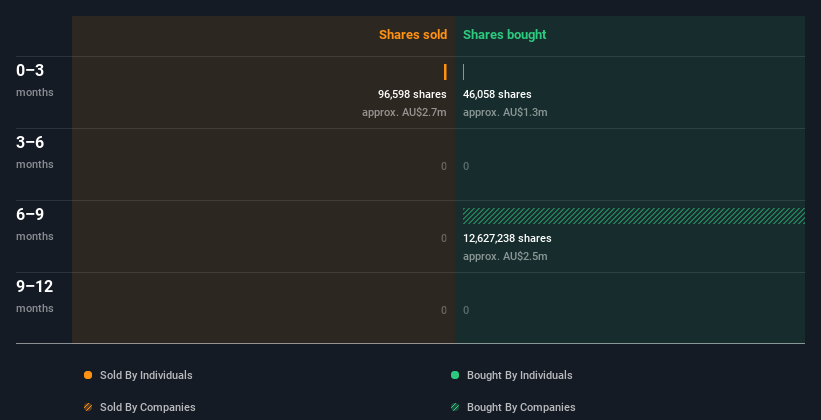The image size is (821, 420).
Task: Click the approx. AU$1.3m bought amount
Action: (x=505, y=112)
